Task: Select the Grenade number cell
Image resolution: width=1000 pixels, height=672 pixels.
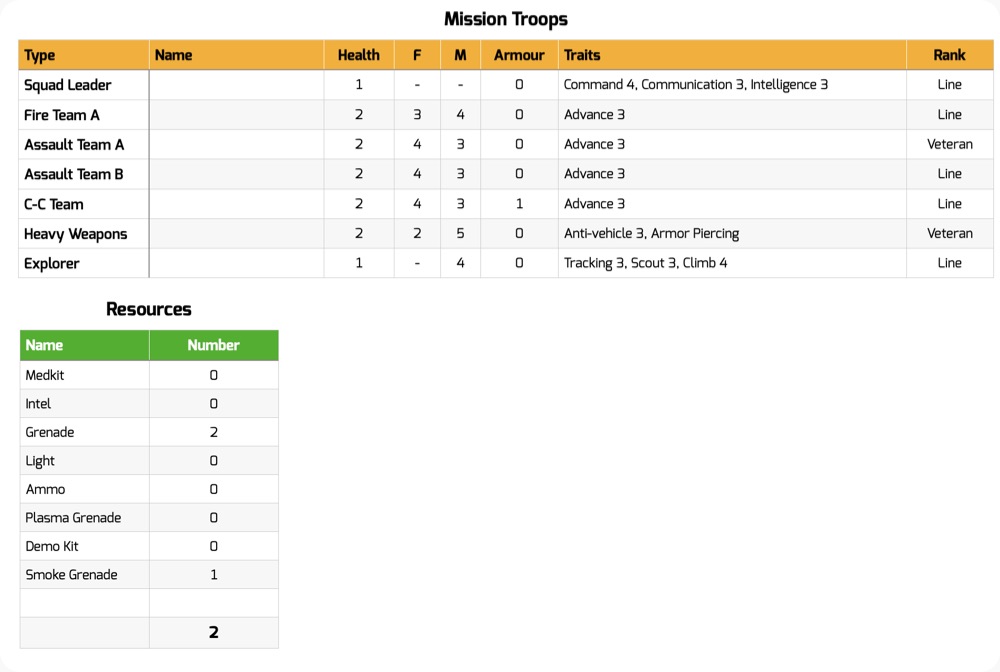Action: (214, 432)
